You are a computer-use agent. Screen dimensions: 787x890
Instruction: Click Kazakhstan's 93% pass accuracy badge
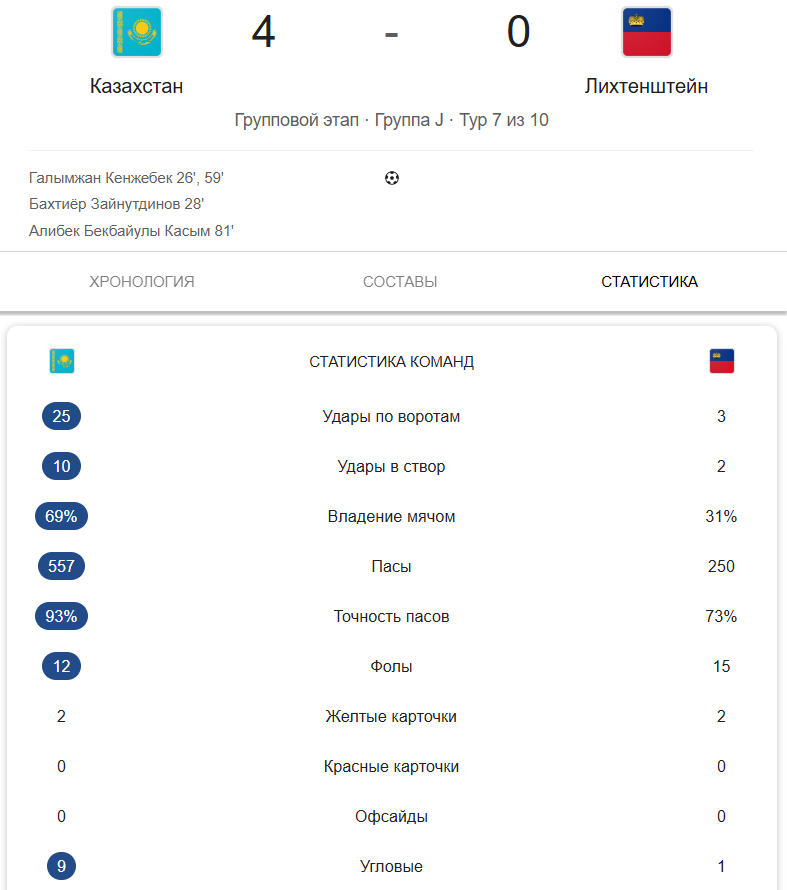coord(61,616)
